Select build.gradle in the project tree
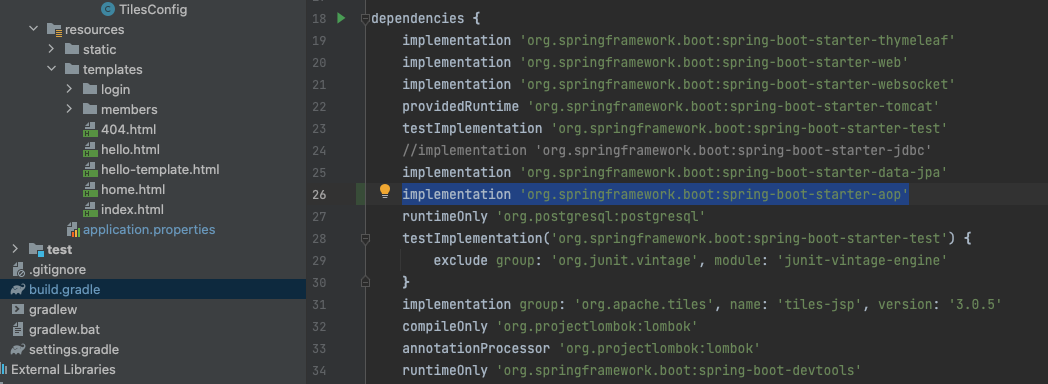Screen dimensions: 1048x384 click(65, 290)
